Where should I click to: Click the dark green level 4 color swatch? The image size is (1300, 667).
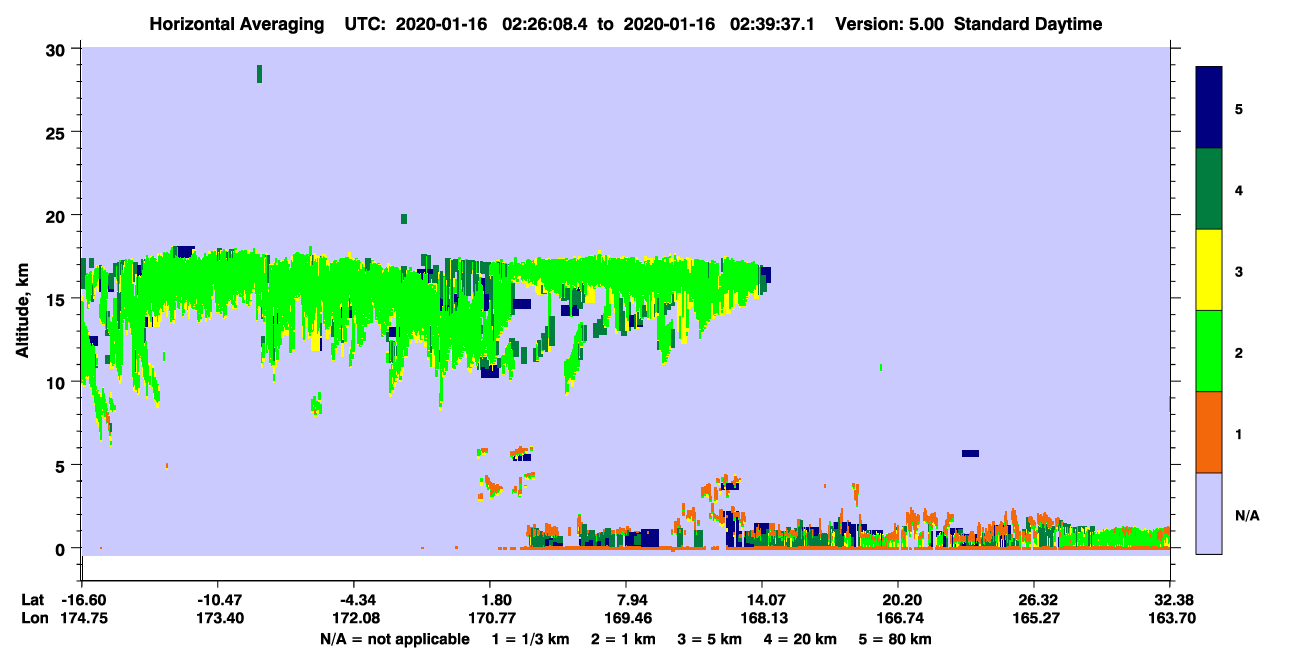pyautogui.click(x=1209, y=189)
